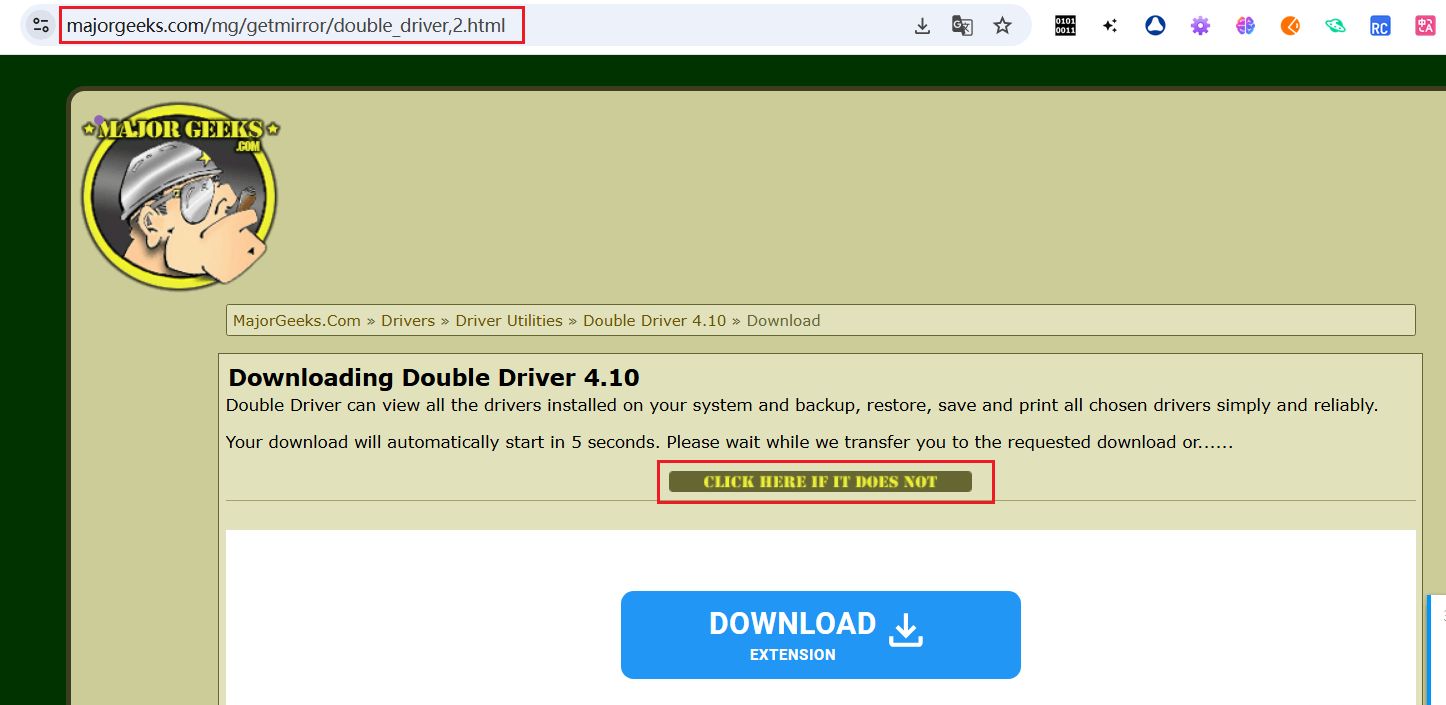Screen dimensions: 1446x705
Task: Click the orange circle extension icon
Action: [1290, 26]
